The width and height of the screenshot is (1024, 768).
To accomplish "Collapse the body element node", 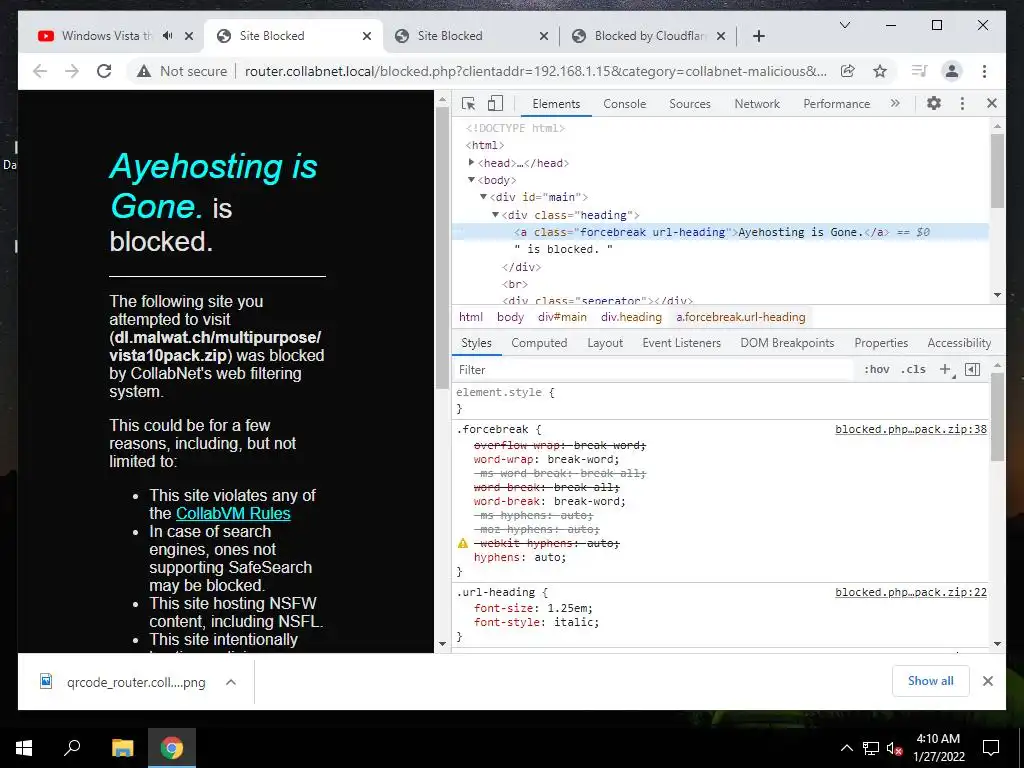I will point(472,180).
